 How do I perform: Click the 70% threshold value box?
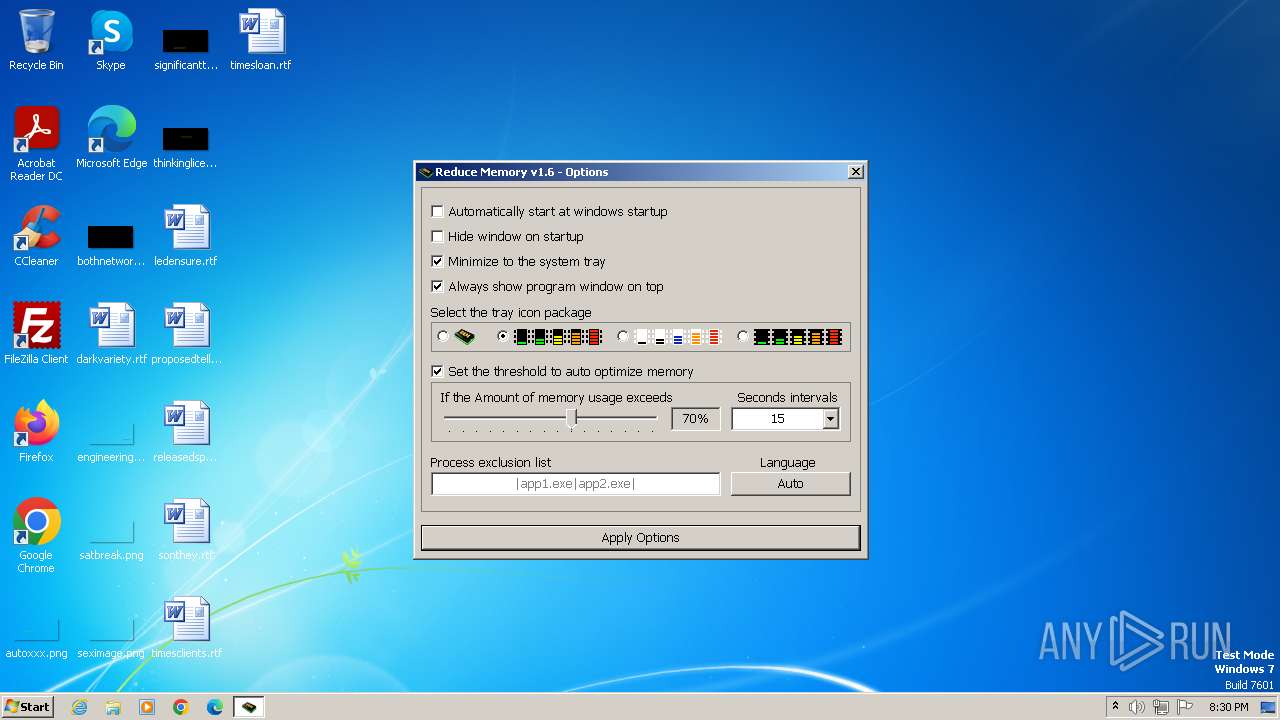tap(695, 419)
